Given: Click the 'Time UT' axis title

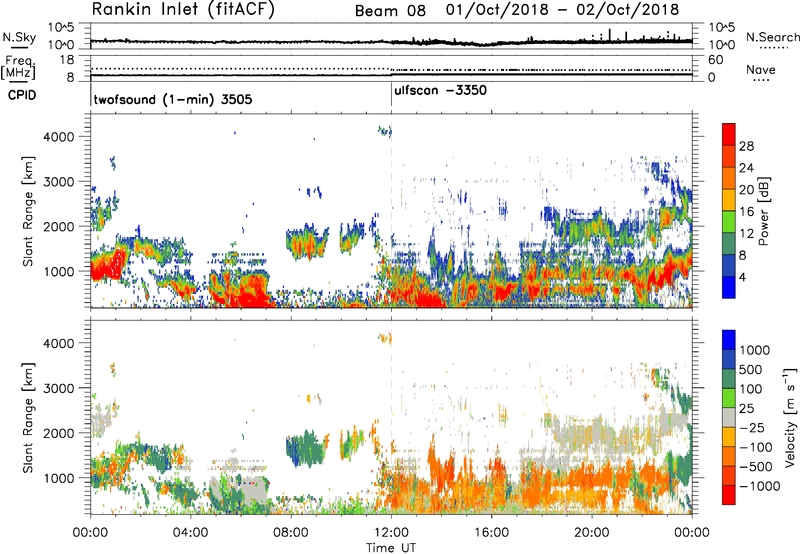Looking at the screenshot, I should (391, 548).
